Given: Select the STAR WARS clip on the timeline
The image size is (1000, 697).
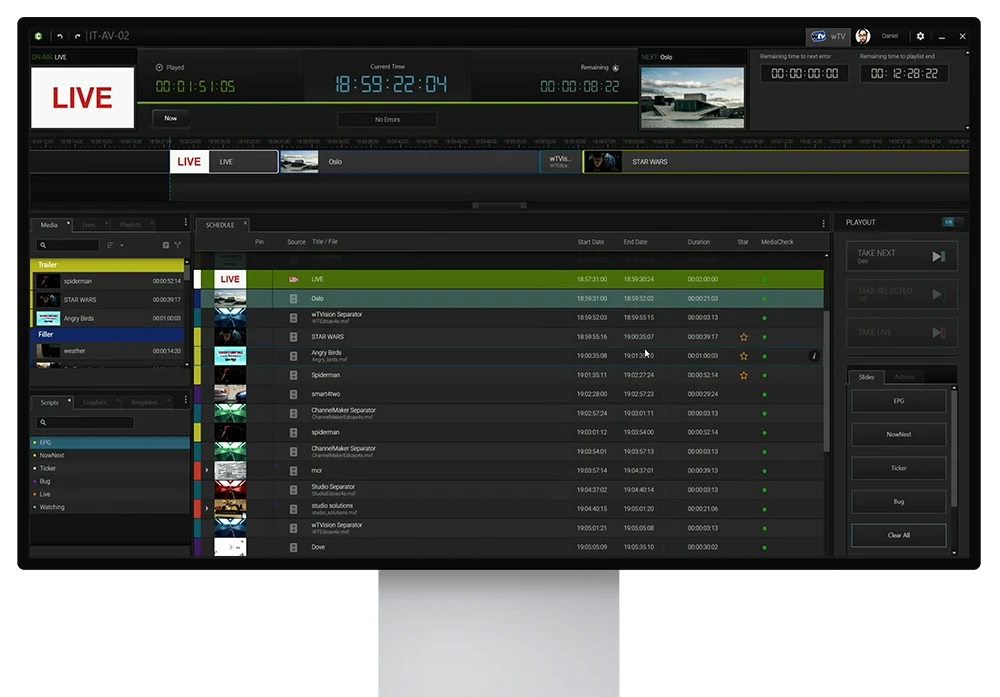Looking at the screenshot, I should point(776,162).
